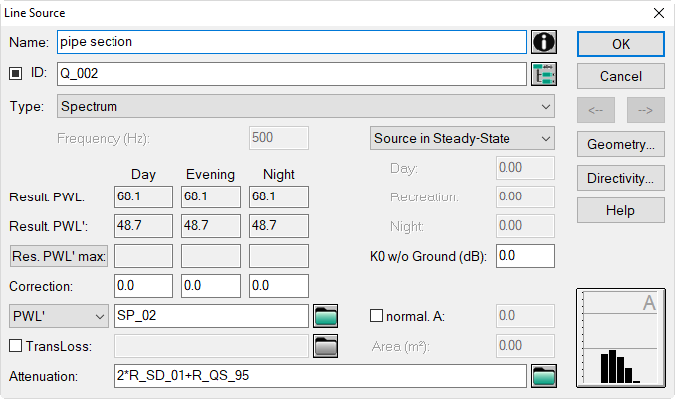675x399 pixels.
Task: Click the K0 w/o Ground (dB): label
Action: 428,257
